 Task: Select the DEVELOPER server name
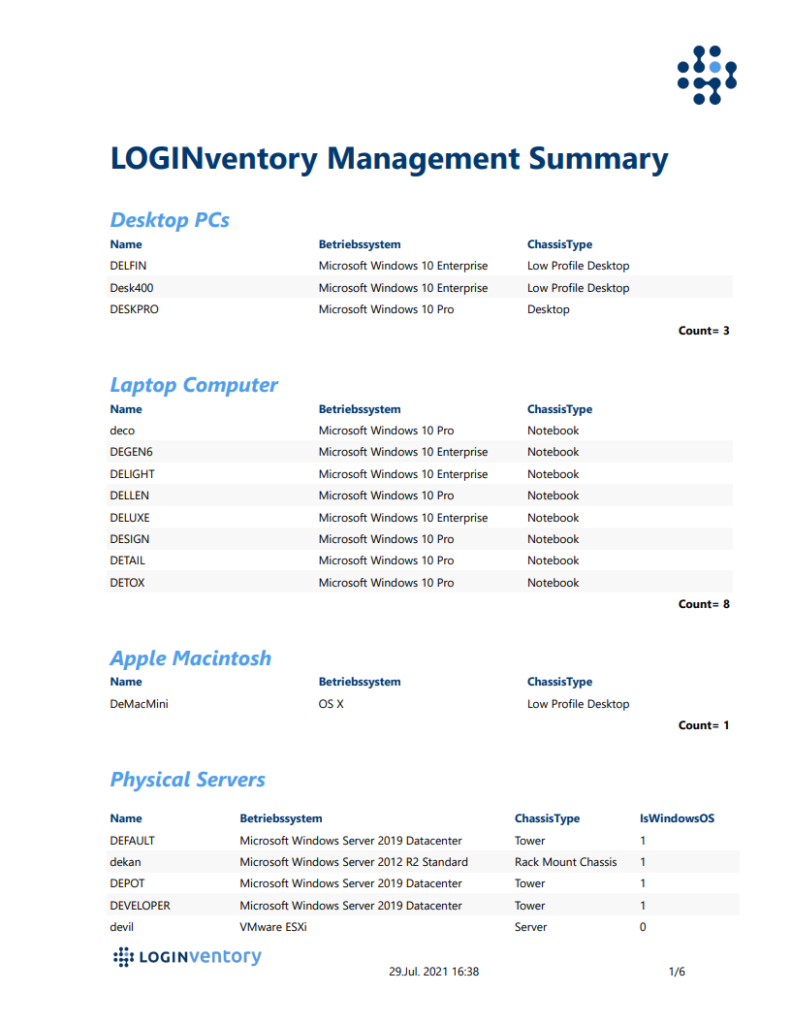(140, 906)
